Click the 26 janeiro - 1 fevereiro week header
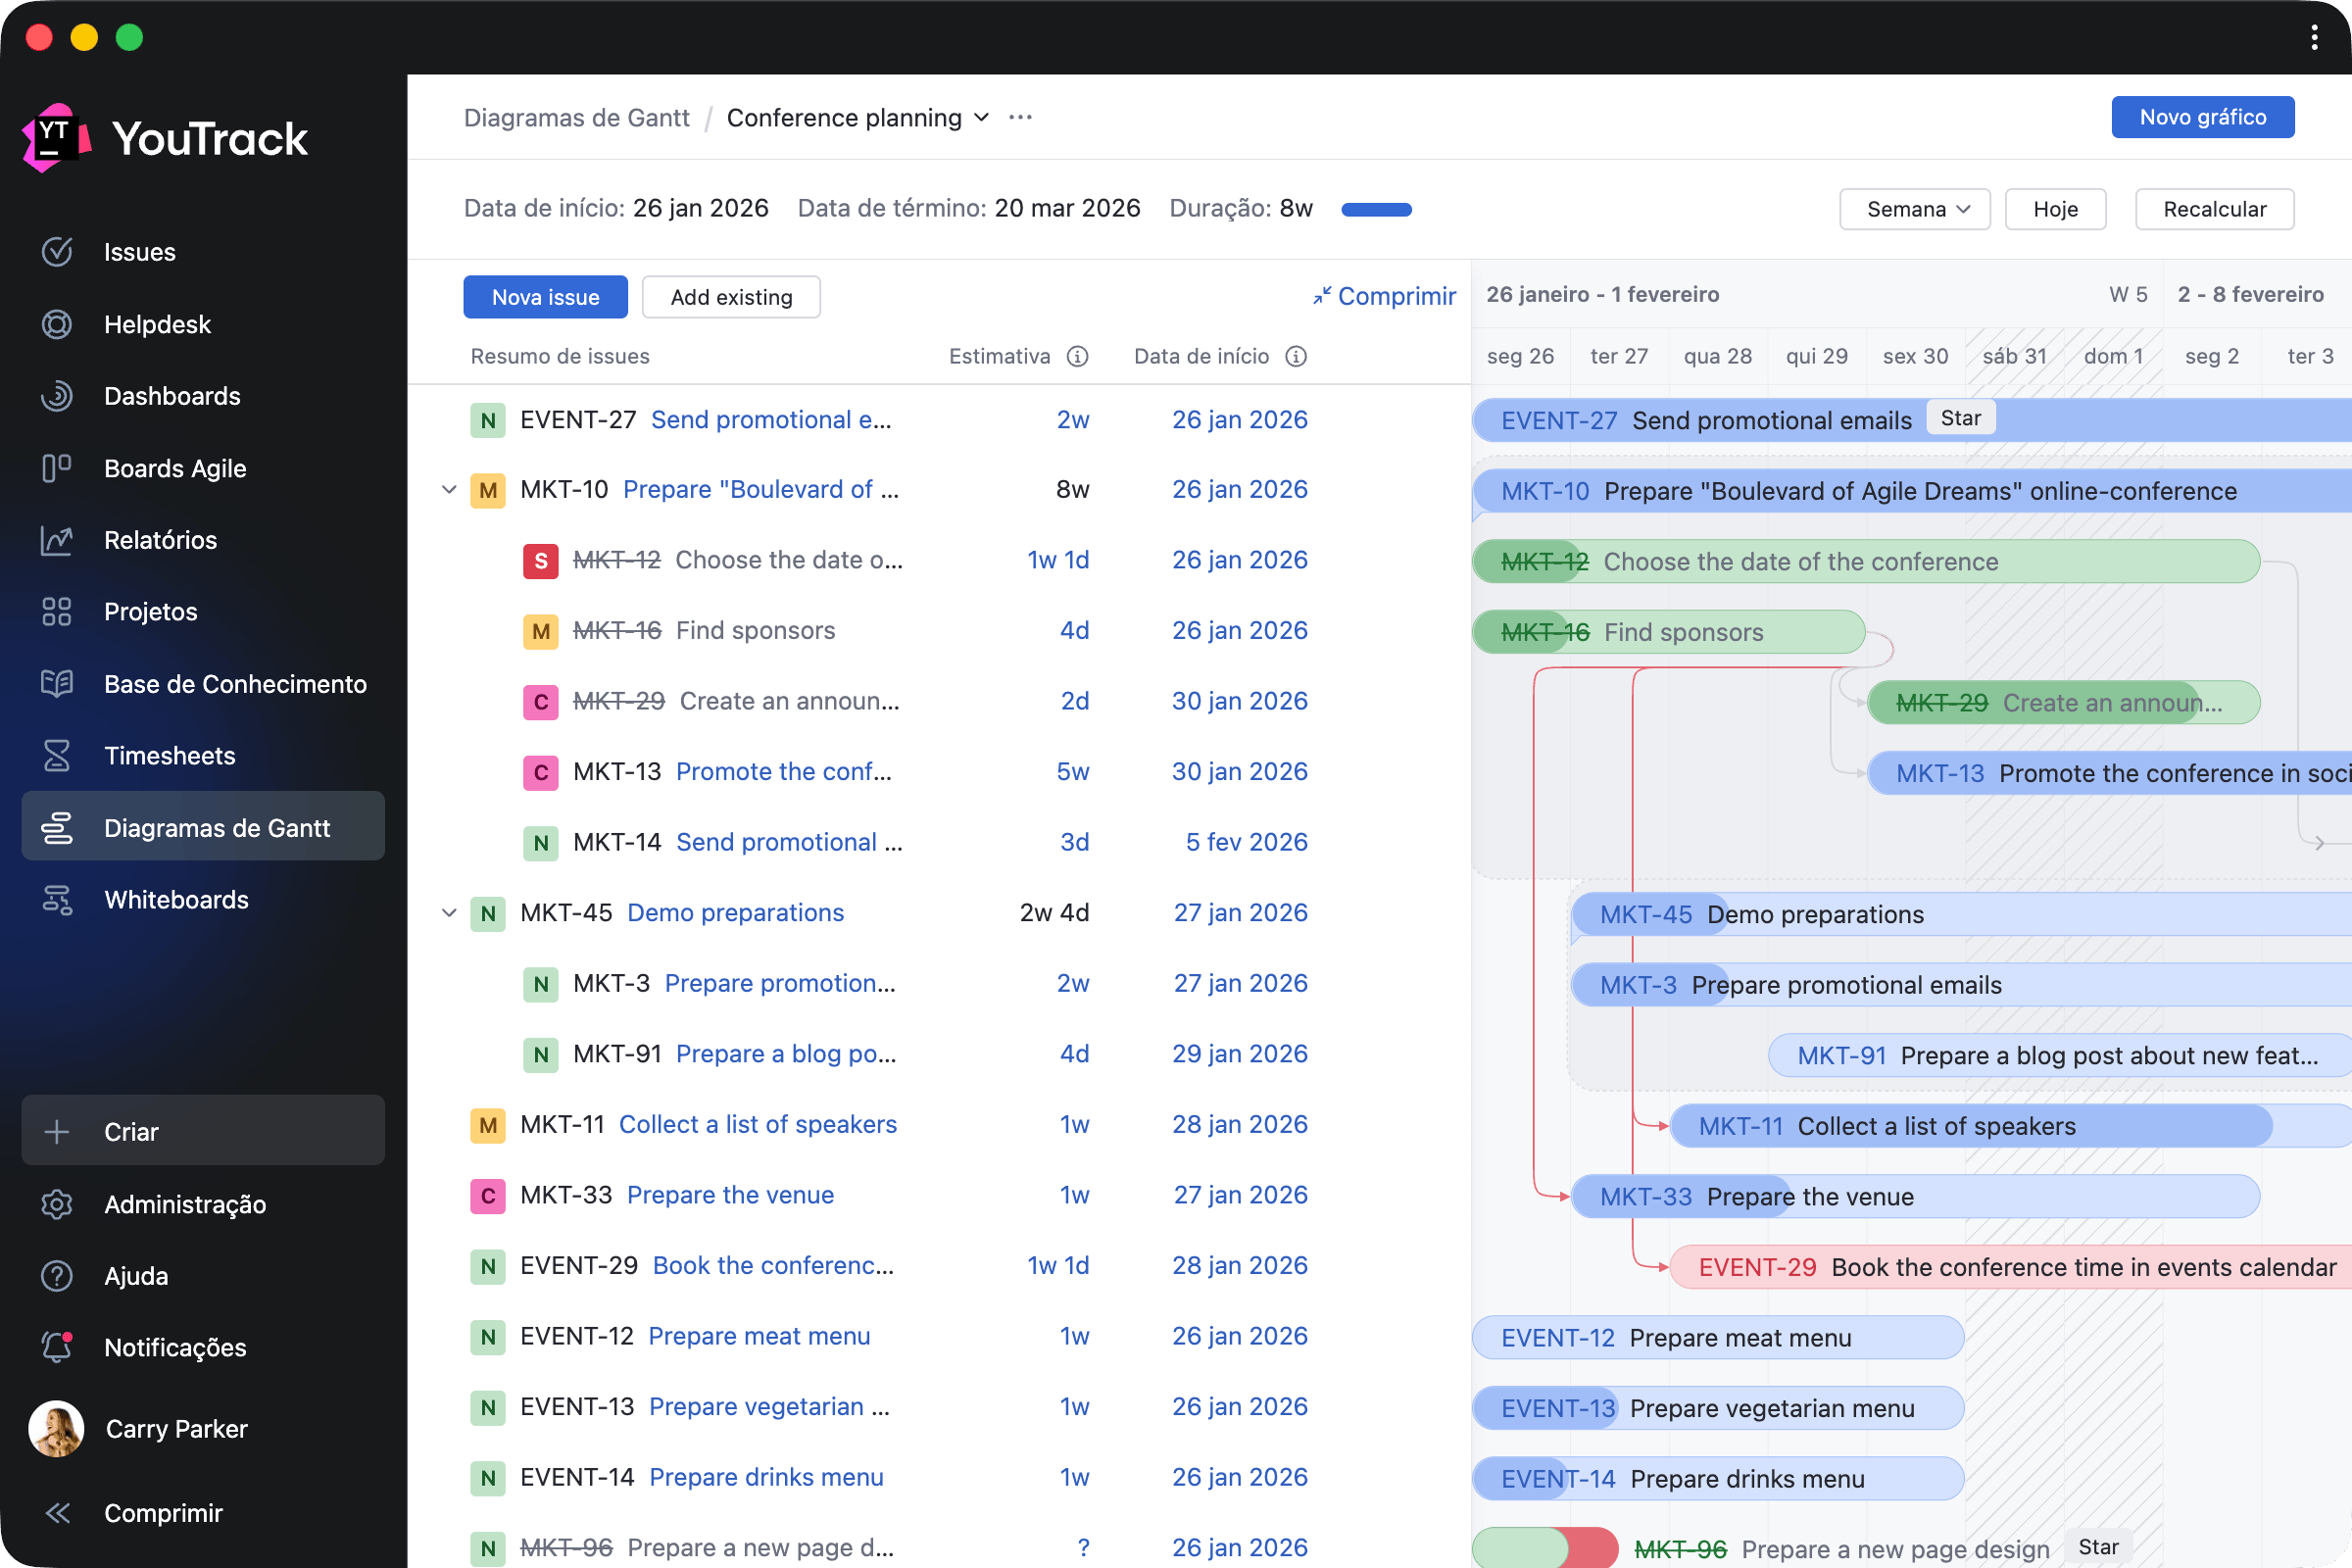2352x1568 pixels. (1602, 294)
